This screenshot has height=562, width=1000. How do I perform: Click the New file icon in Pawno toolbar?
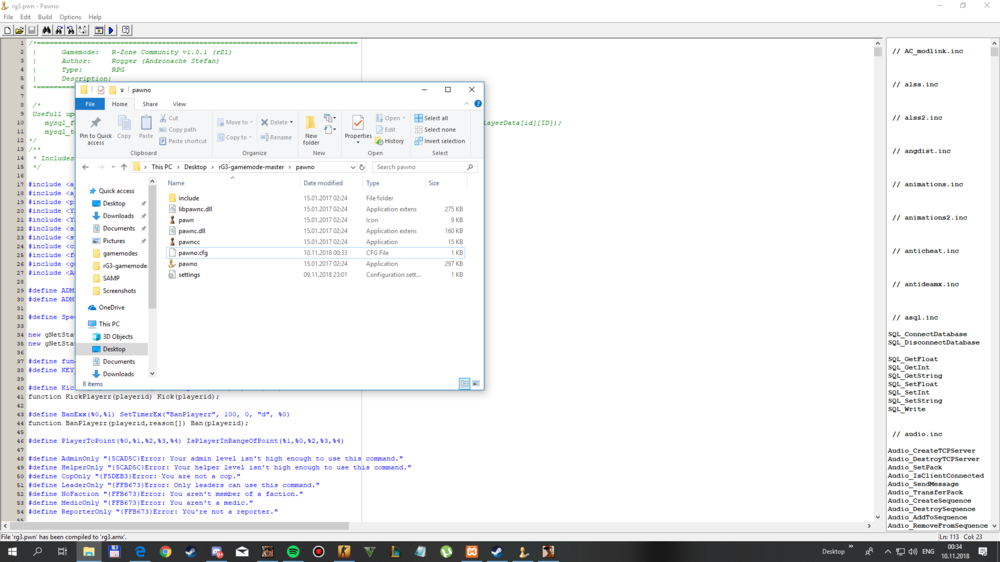[8, 30]
